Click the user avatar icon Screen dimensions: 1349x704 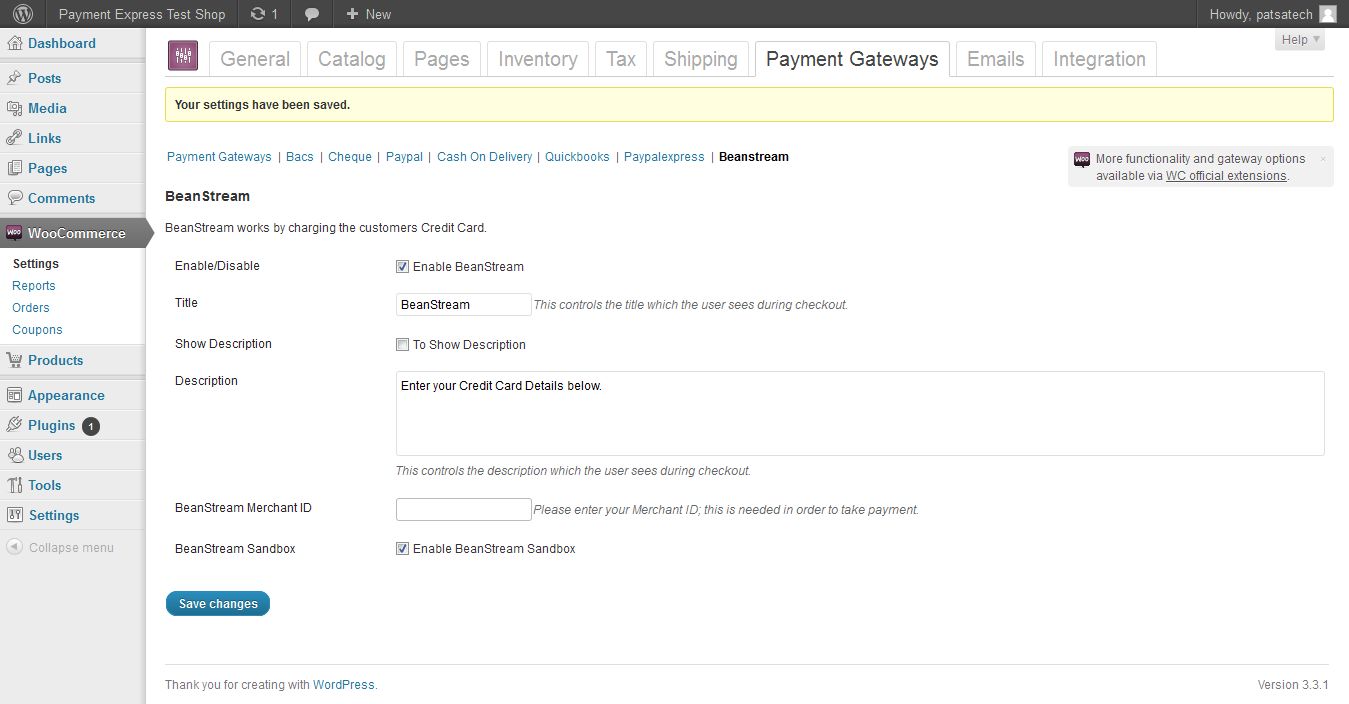pos(1327,14)
